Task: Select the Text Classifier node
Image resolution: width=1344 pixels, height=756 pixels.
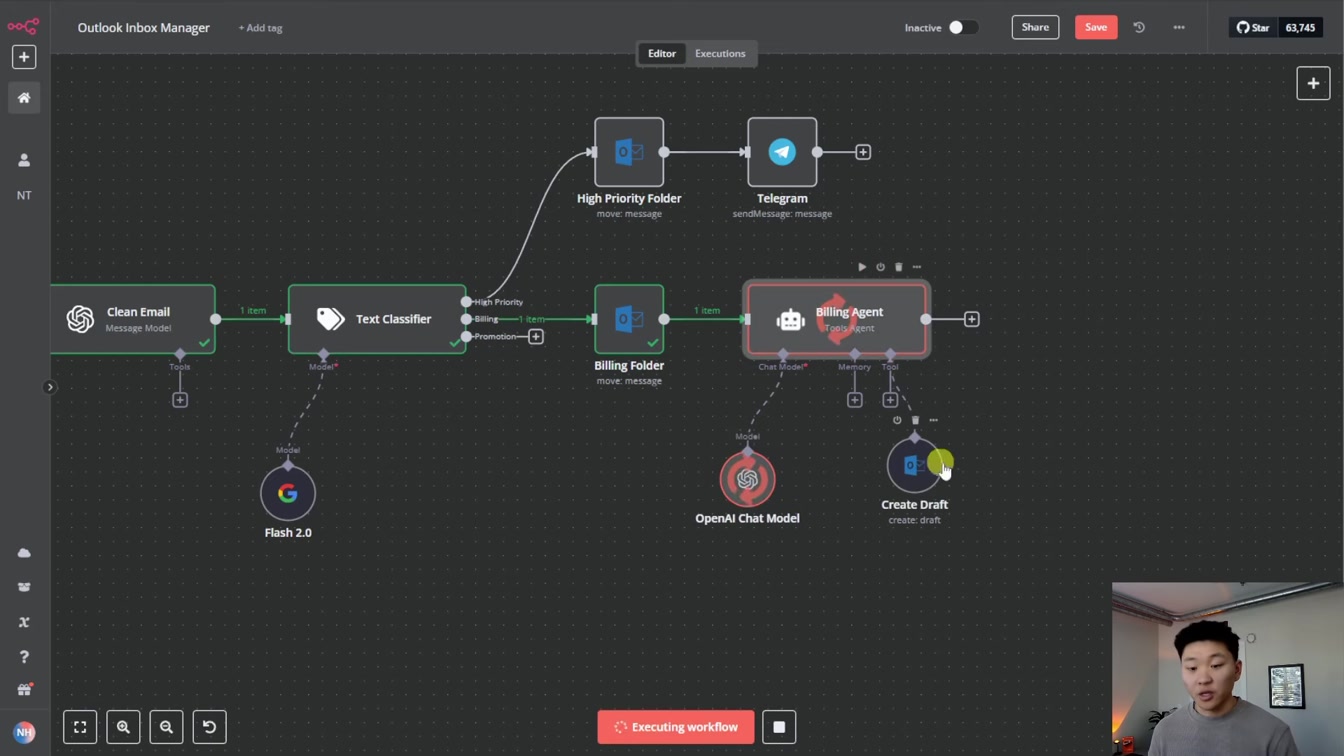Action: click(x=377, y=319)
